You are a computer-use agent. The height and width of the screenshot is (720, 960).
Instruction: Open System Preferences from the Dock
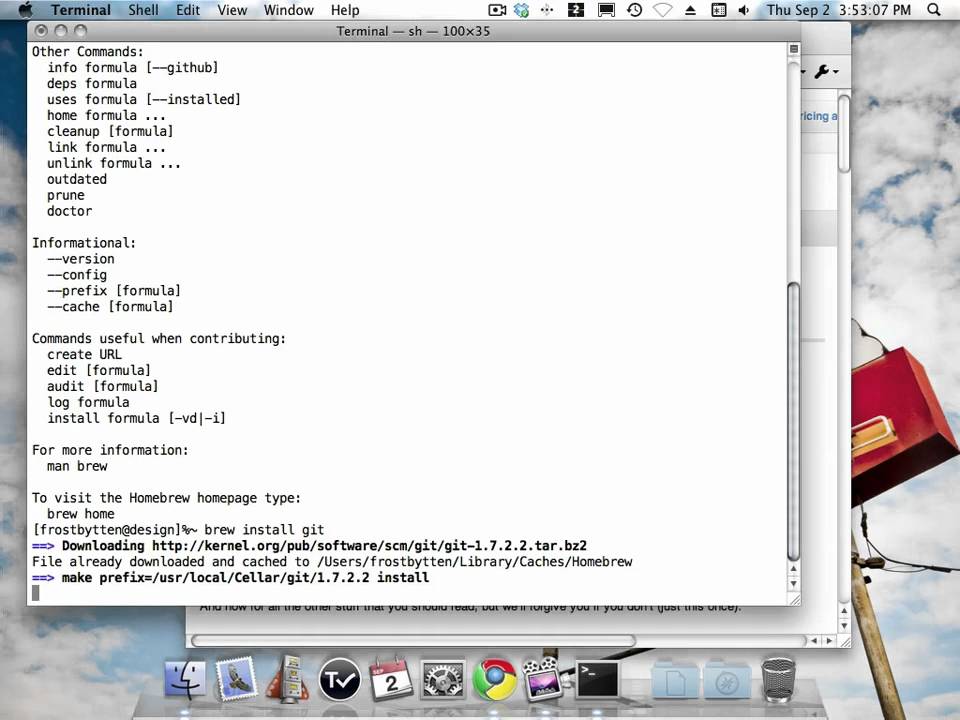point(442,679)
